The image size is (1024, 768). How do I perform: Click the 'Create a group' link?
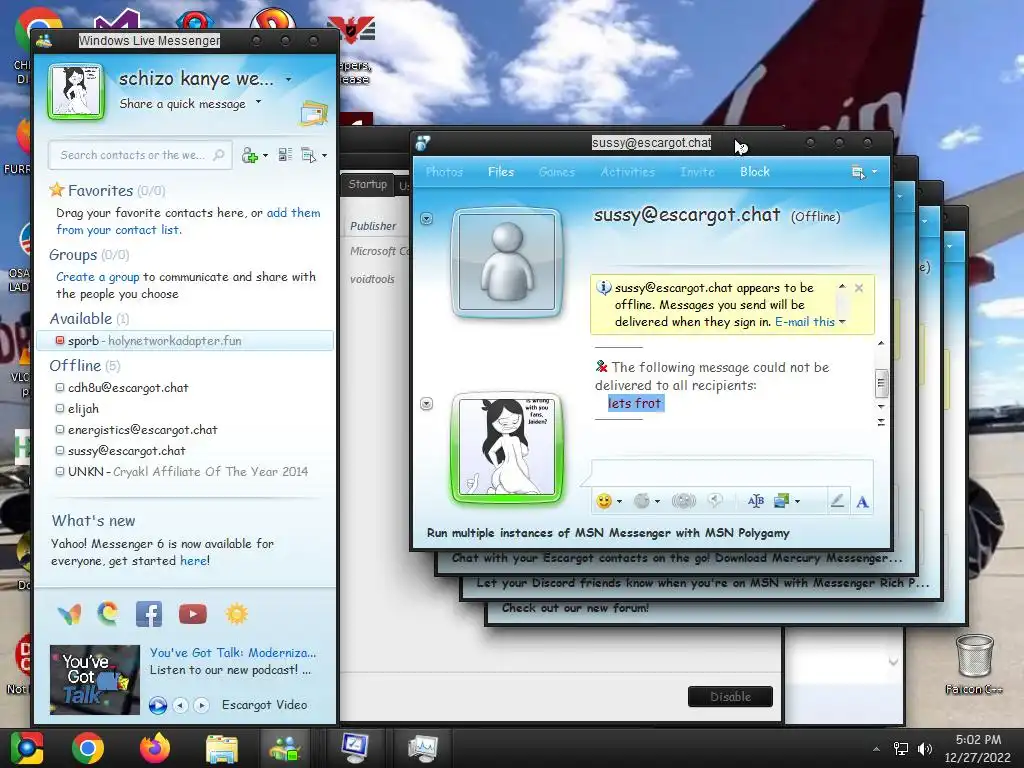pyautogui.click(x=97, y=277)
